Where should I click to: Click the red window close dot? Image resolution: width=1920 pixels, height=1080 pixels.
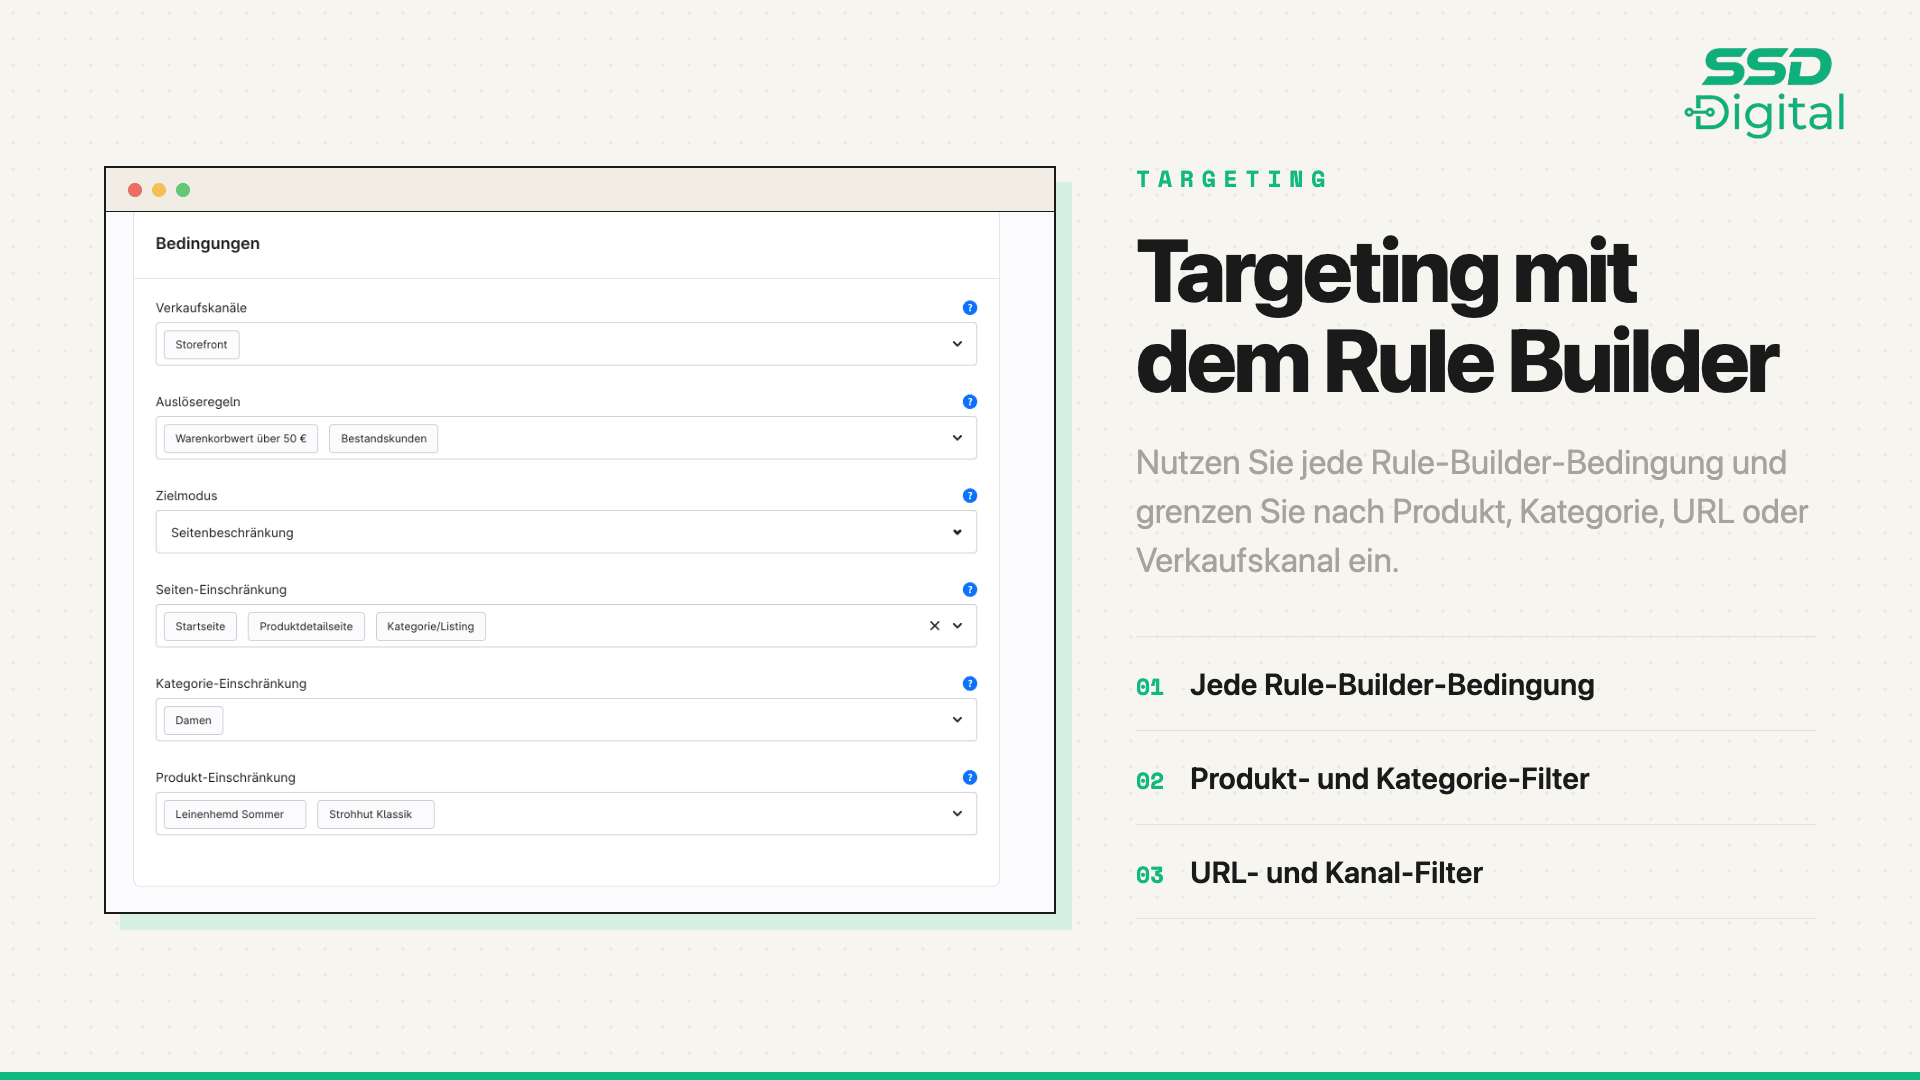(135, 190)
